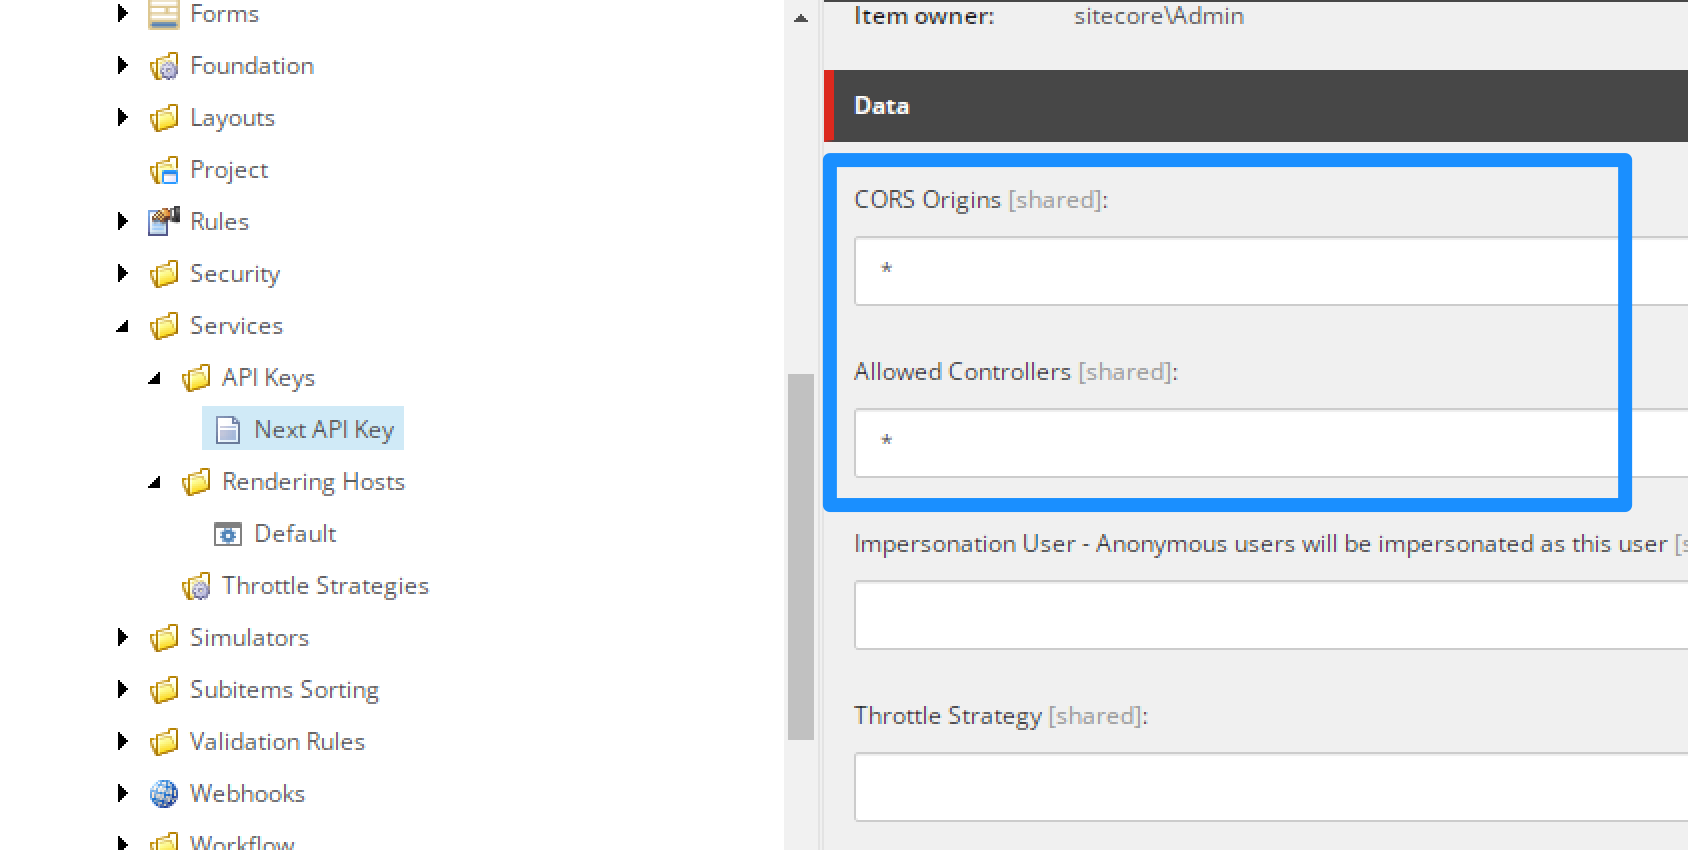Click the tree scrollbar up arrow
The width and height of the screenshot is (1688, 850).
(801, 17)
